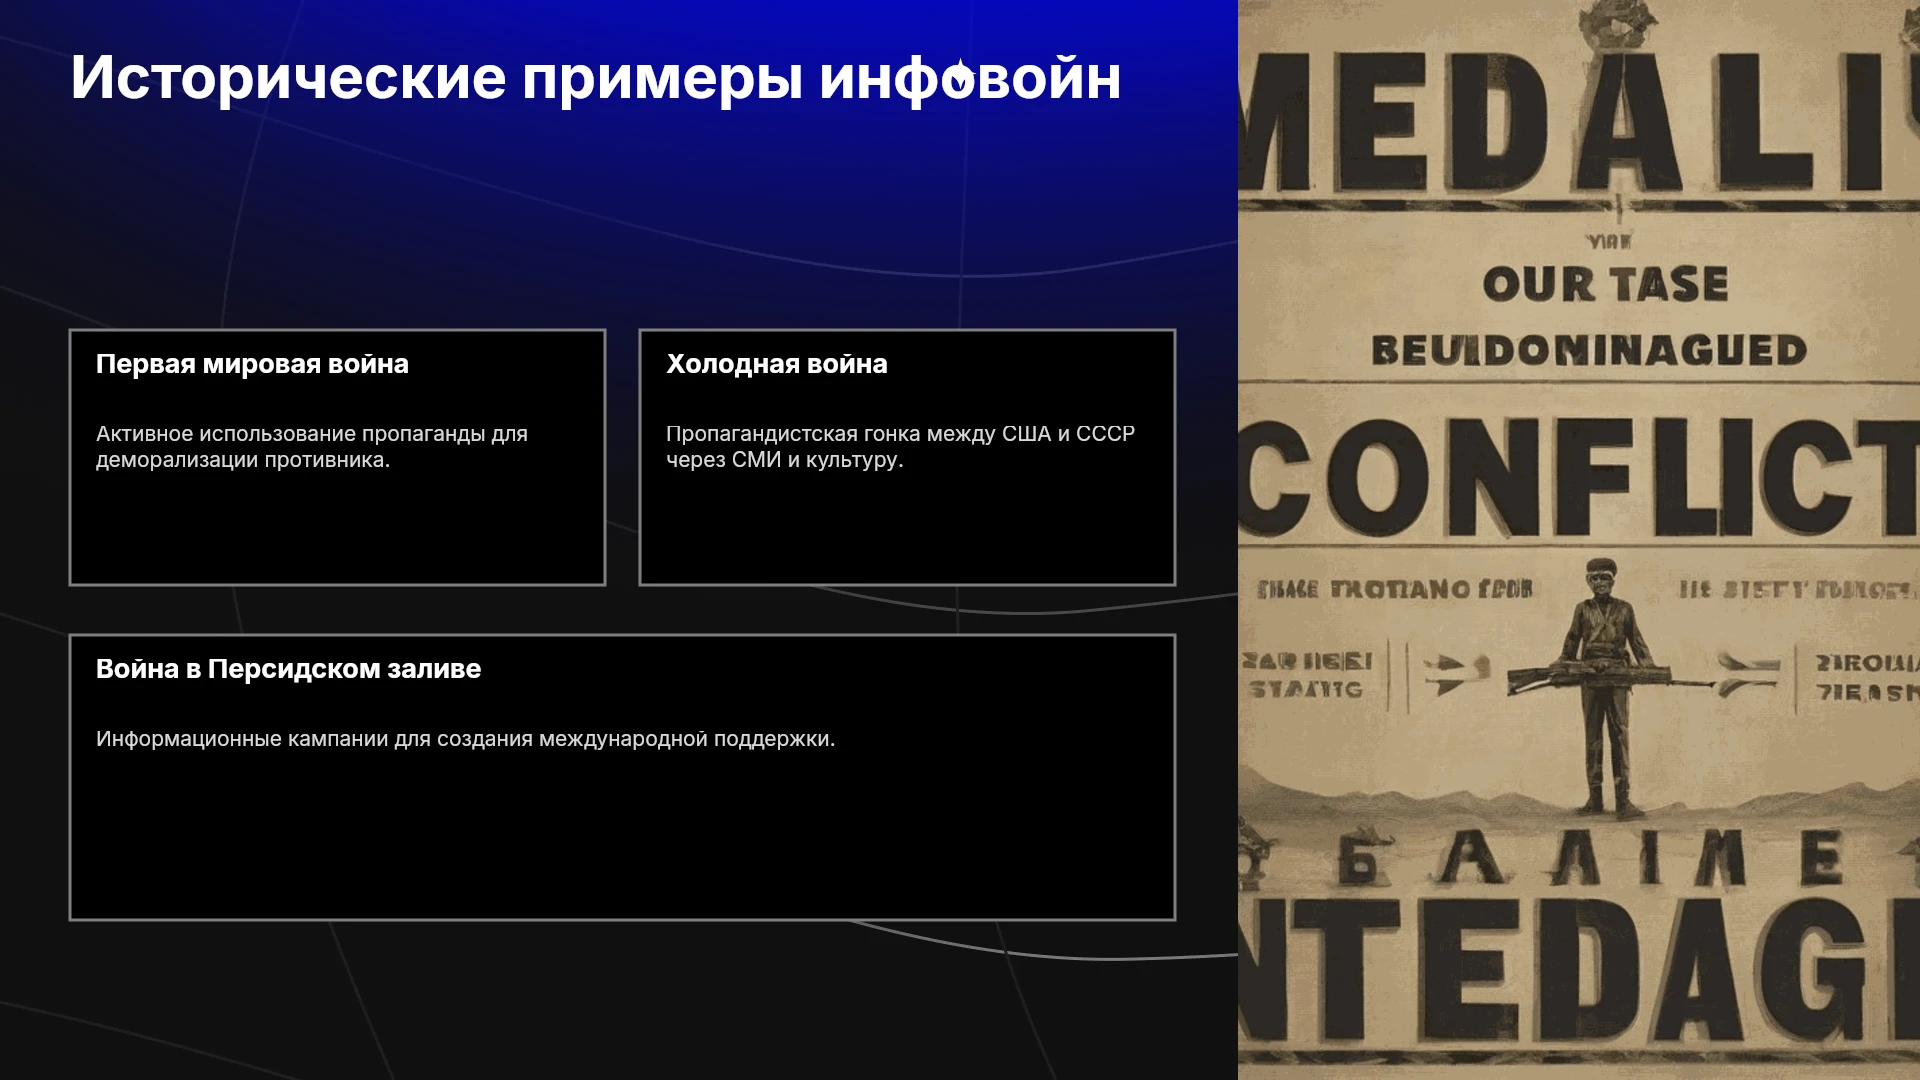Viewport: 1920px width, 1080px height.
Task: Select the "Холодная война" card heading
Action: [777, 364]
